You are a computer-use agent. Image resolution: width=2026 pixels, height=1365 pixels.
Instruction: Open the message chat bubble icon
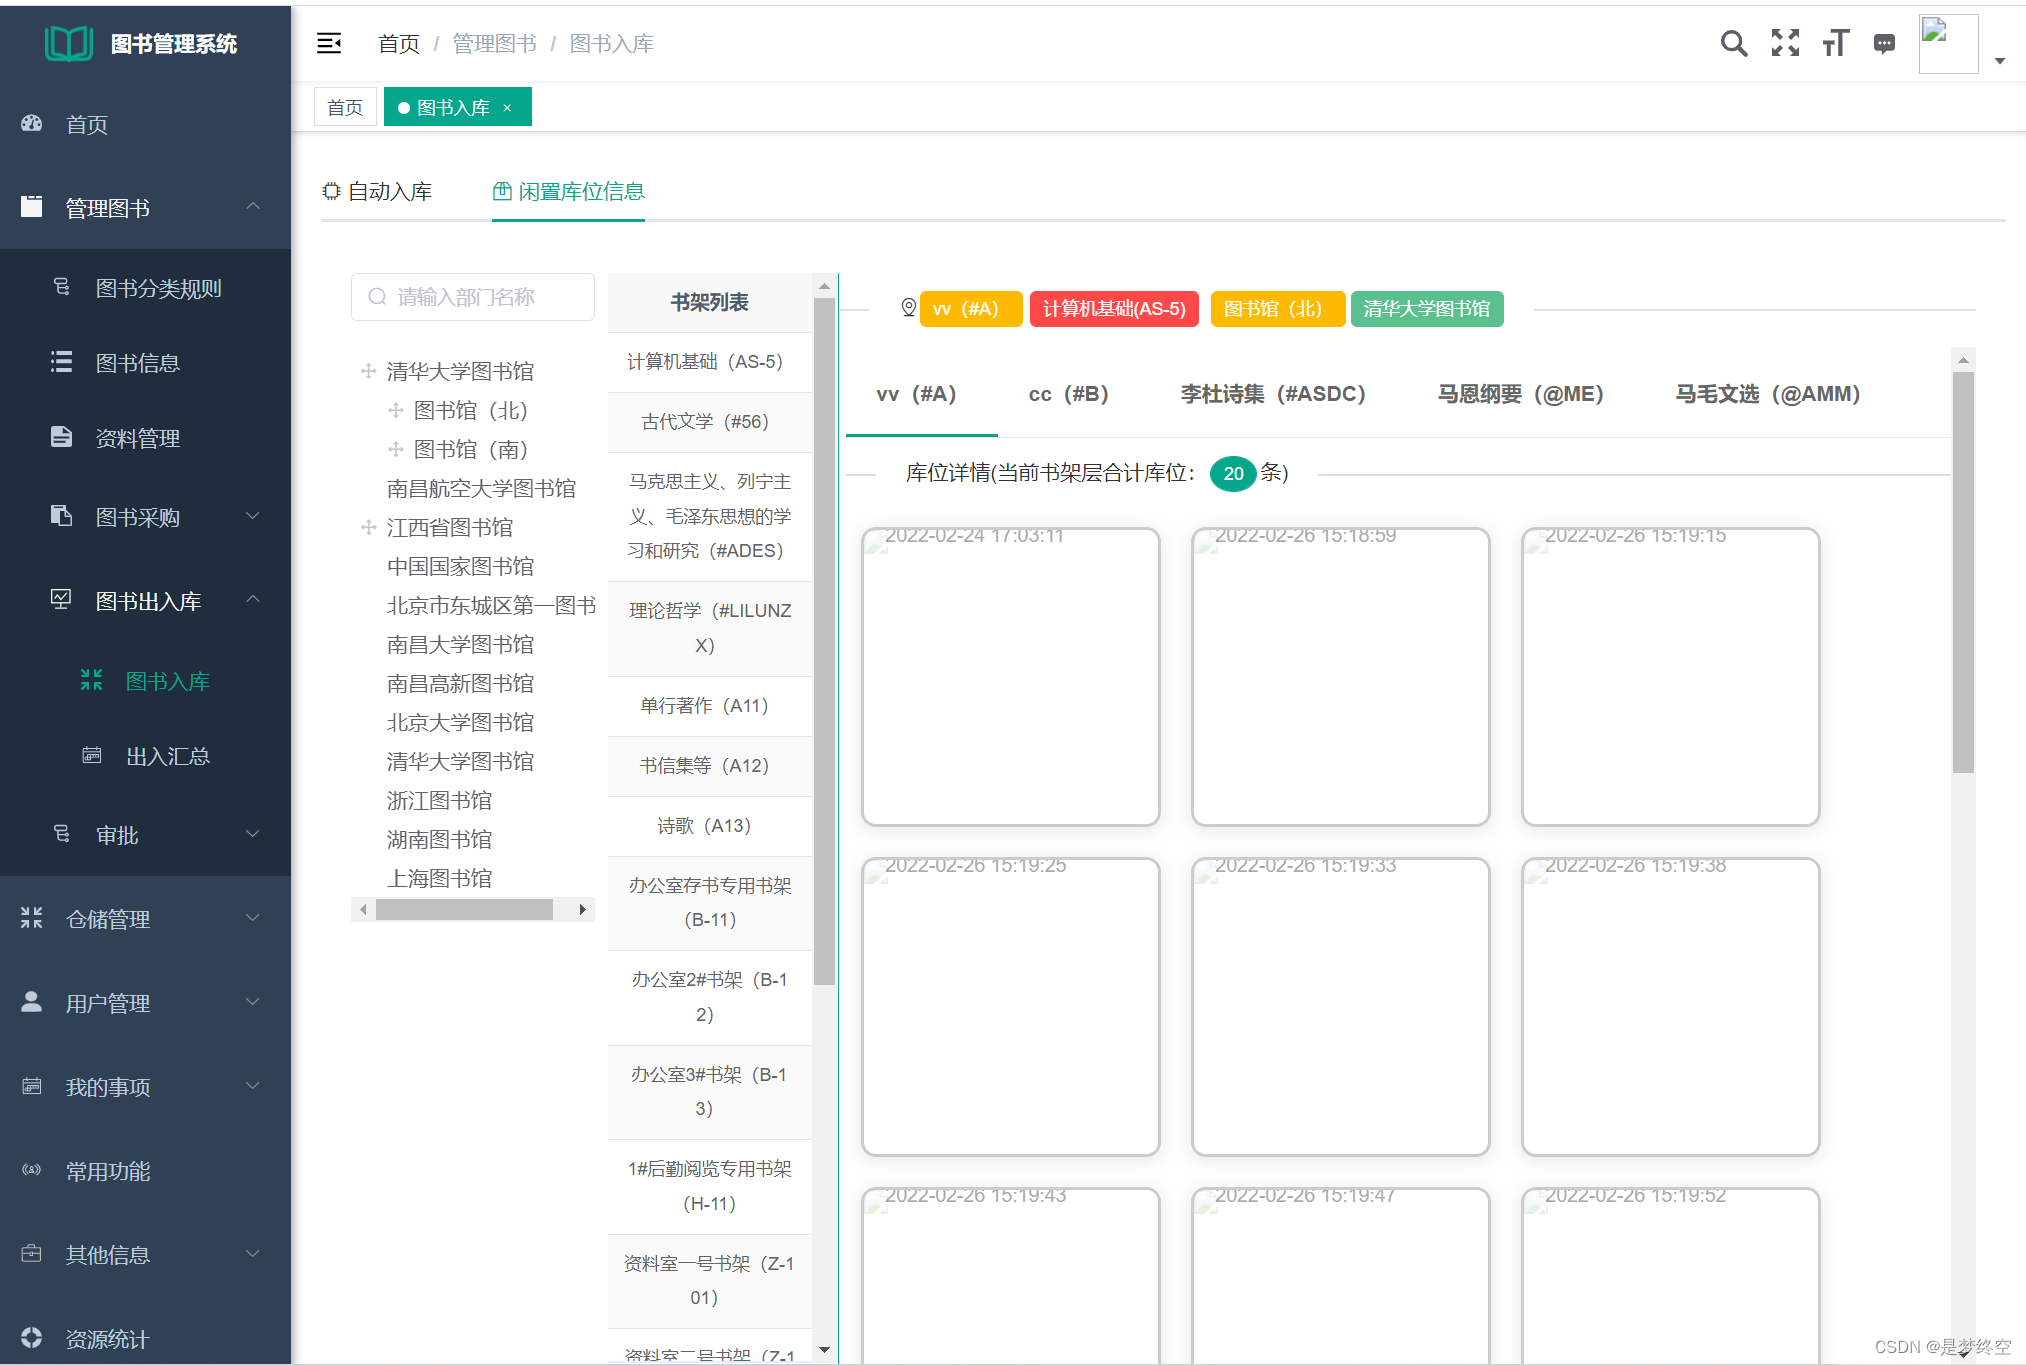pyautogui.click(x=1884, y=43)
